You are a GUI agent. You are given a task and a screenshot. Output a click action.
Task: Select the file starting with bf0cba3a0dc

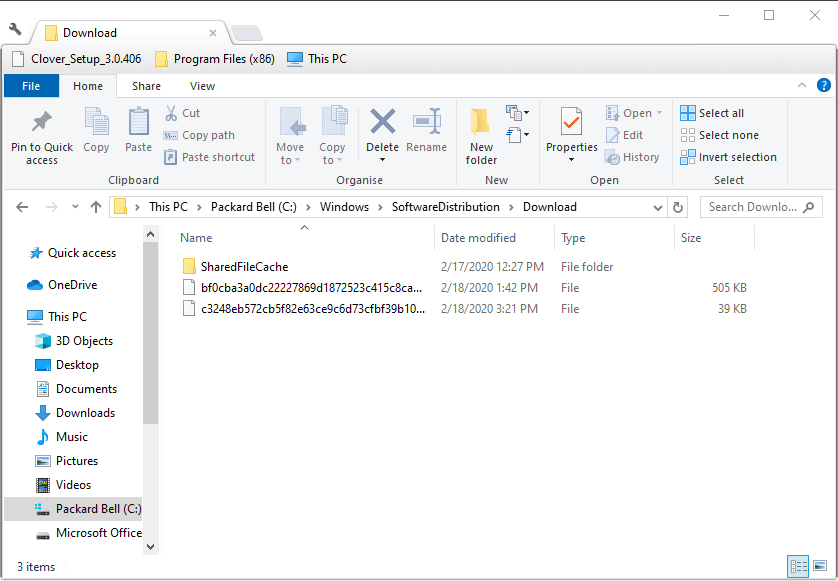[312, 288]
